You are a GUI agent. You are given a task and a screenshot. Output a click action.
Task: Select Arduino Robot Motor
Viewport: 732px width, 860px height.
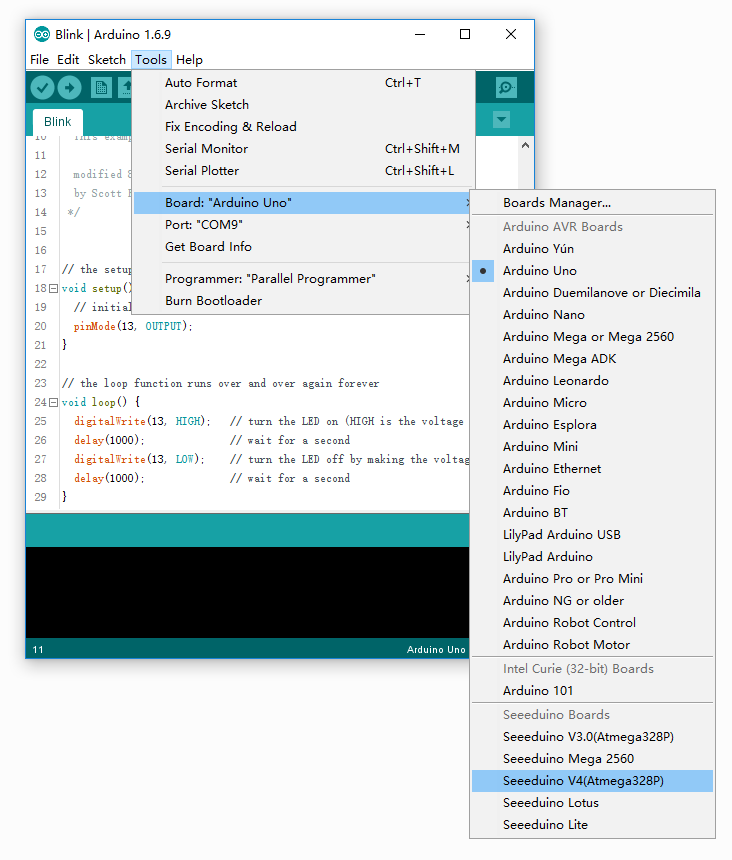592,644
